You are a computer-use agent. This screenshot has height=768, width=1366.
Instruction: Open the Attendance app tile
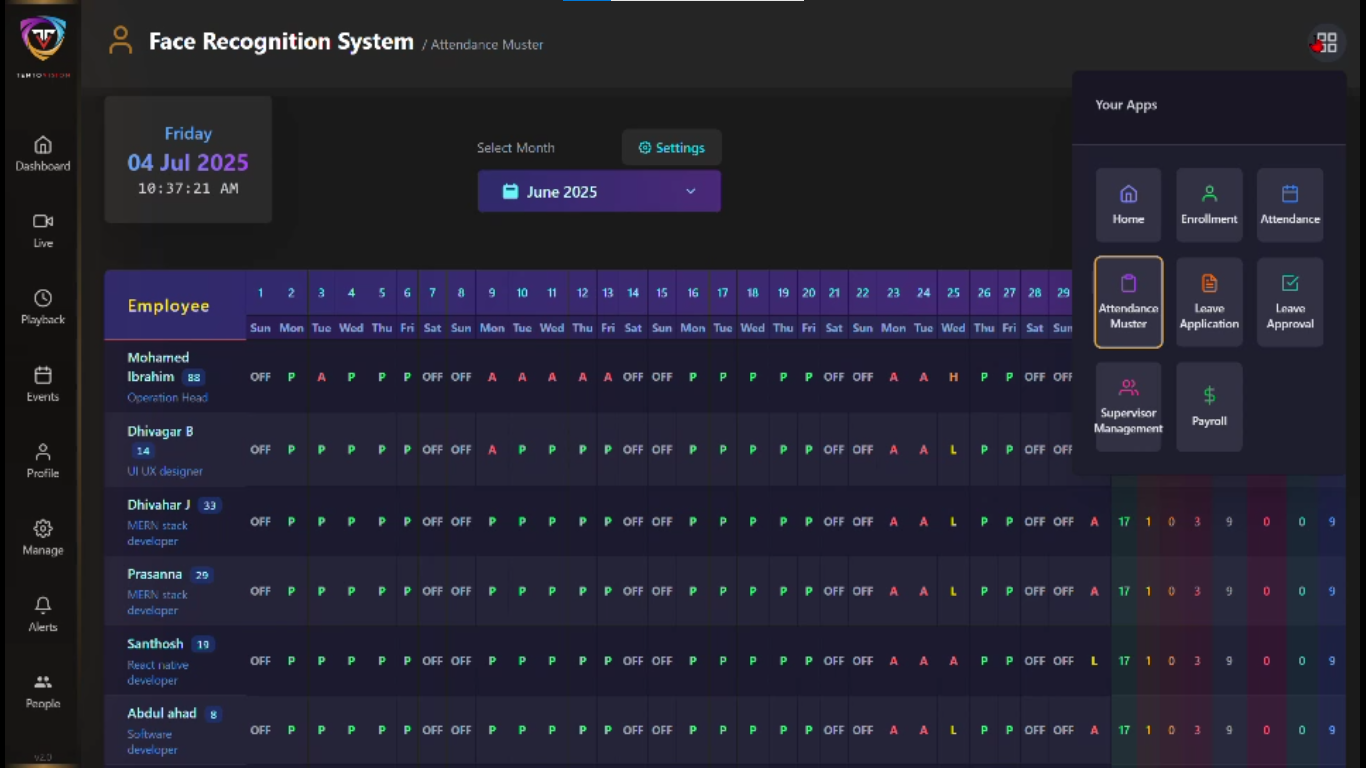coord(1290,204)
